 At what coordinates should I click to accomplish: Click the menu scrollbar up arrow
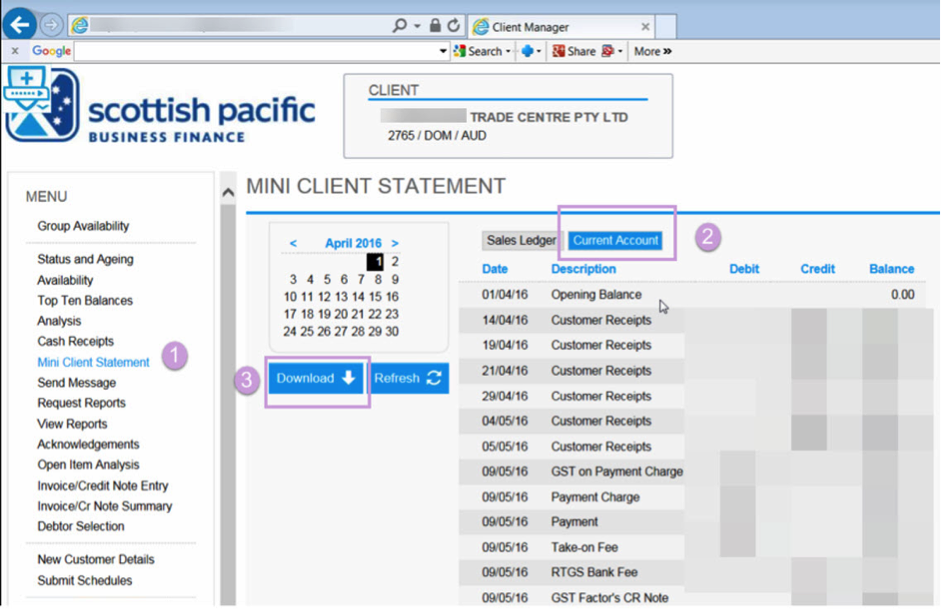(228, 192)
